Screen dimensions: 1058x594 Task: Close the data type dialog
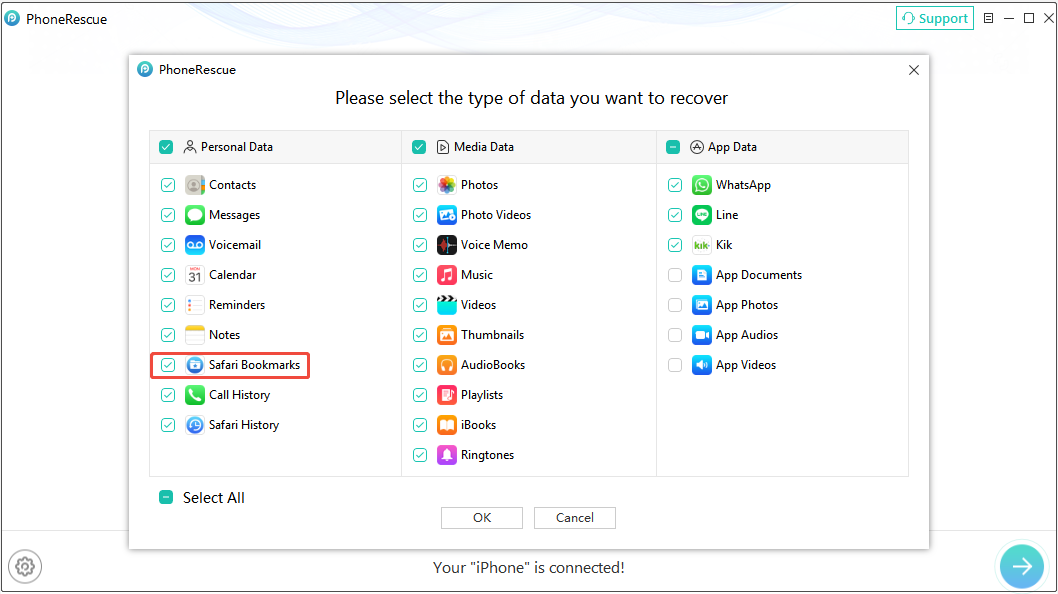click(914, 70)
